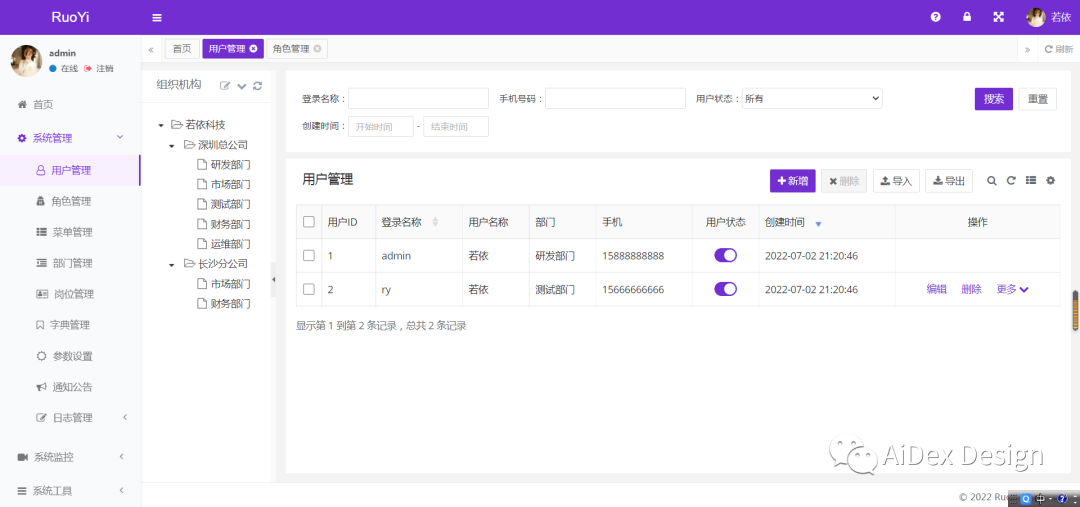Image resolution: width=1080 pixels, height=507 pixels.
Task: Open the table columns gear icon
Action: point(1050,180)
